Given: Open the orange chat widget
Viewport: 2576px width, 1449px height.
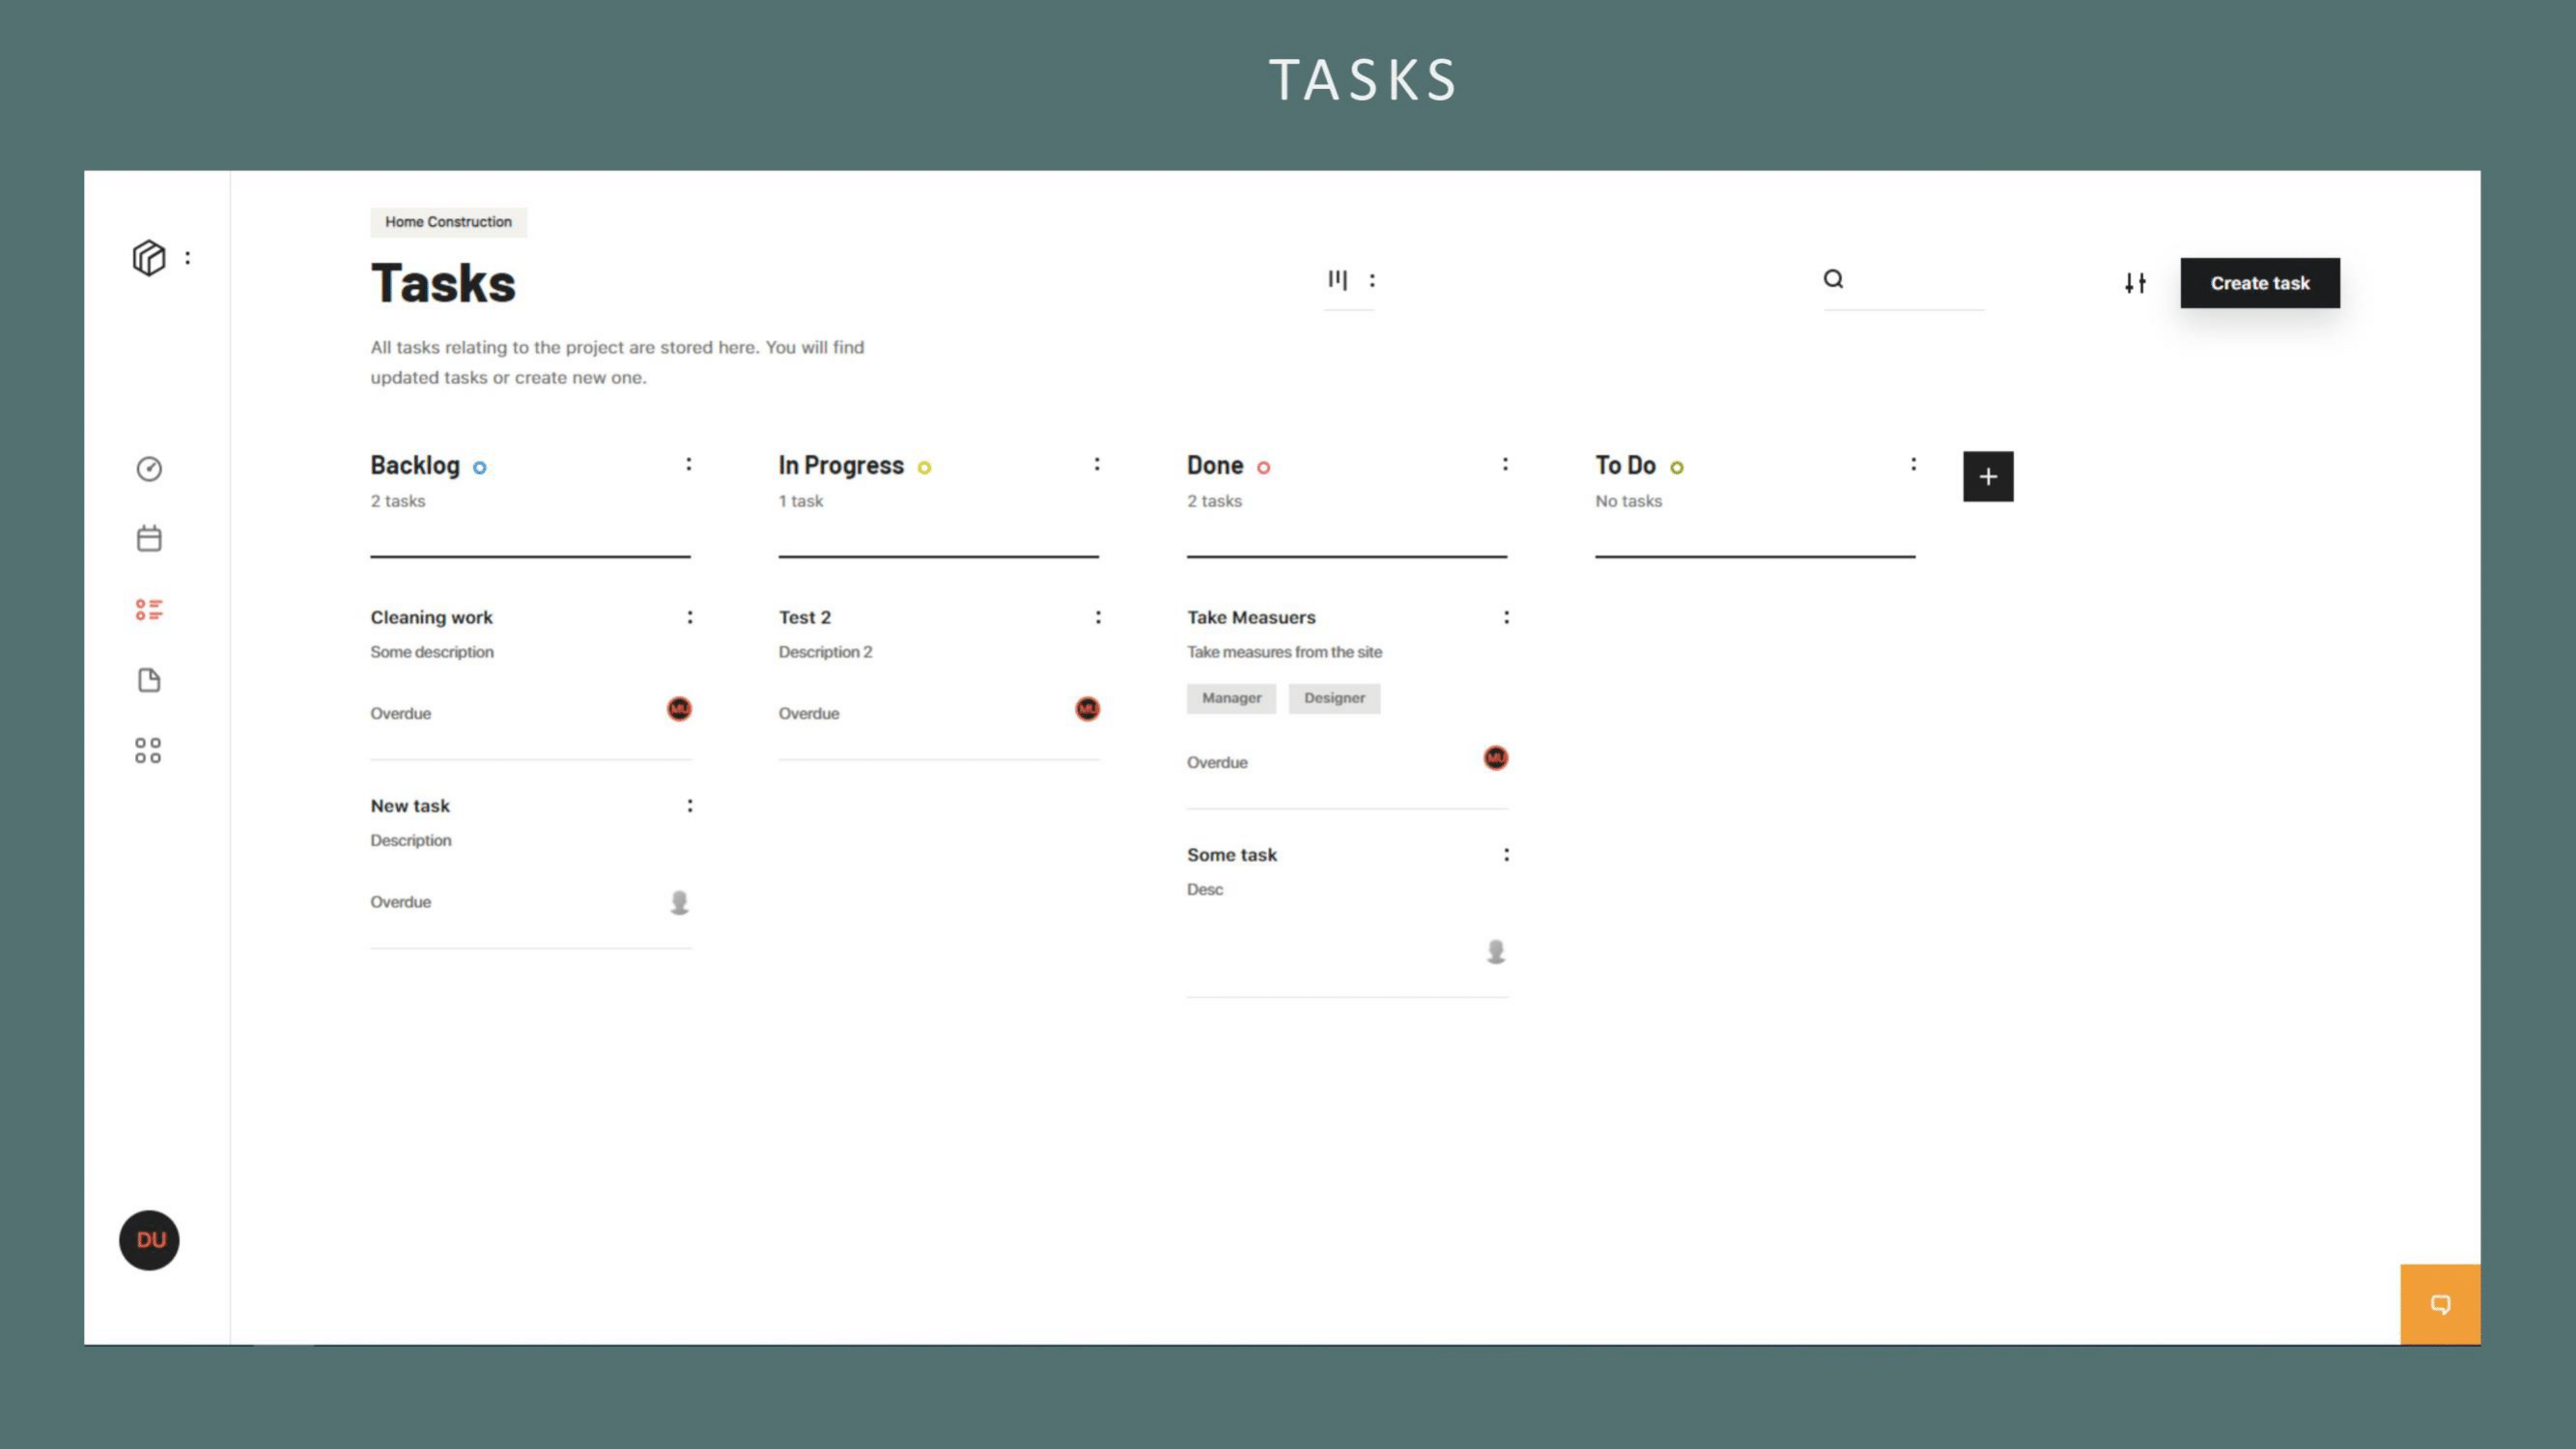Looking at the screenshot, I should (2440, 1304).
